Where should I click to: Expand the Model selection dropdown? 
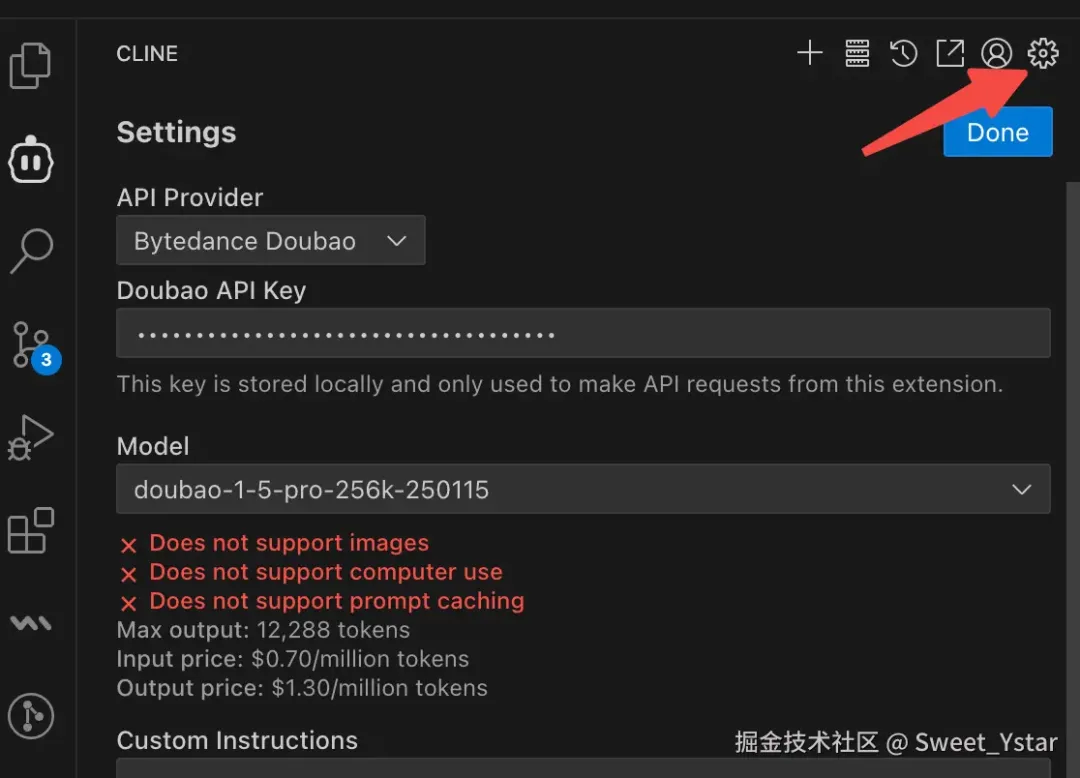[x=583, y=489]
